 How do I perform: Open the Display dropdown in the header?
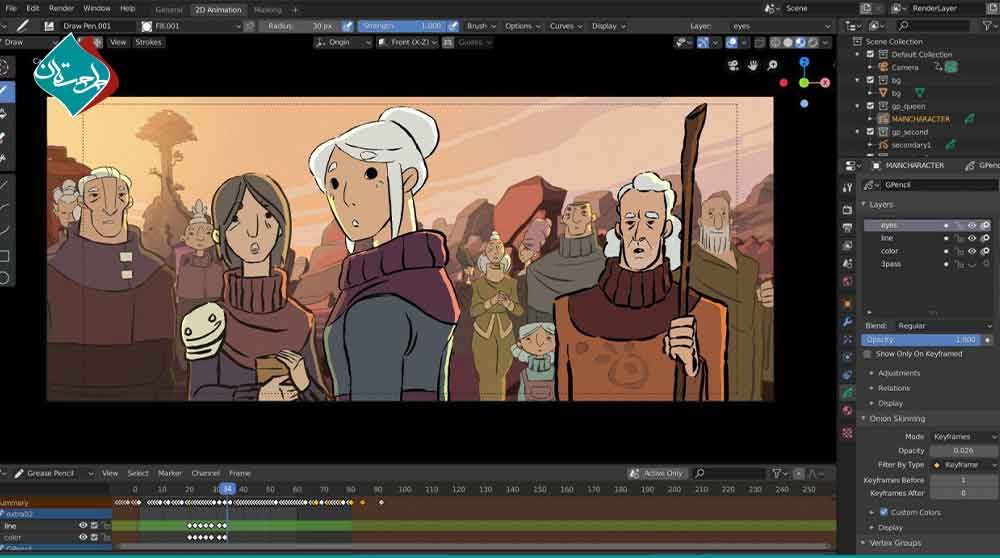[608, 26]
